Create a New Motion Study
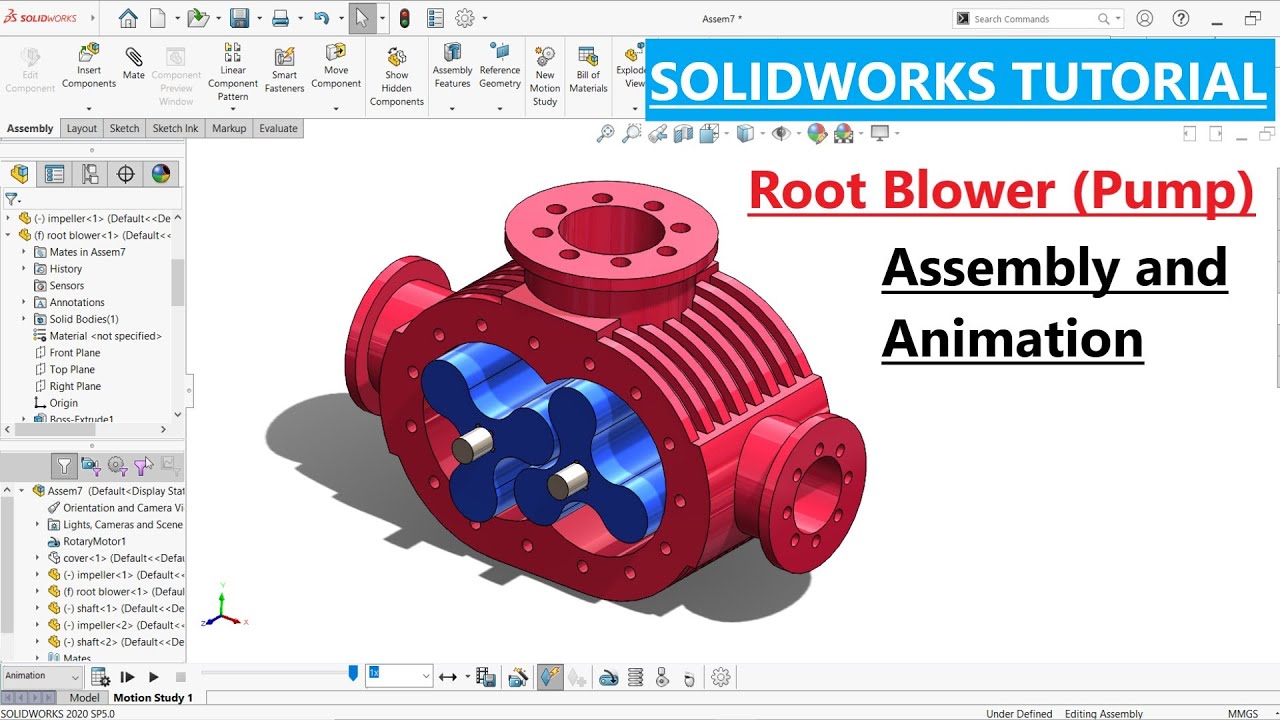The width and height of the screenshot is (1280, 720). 545,76
